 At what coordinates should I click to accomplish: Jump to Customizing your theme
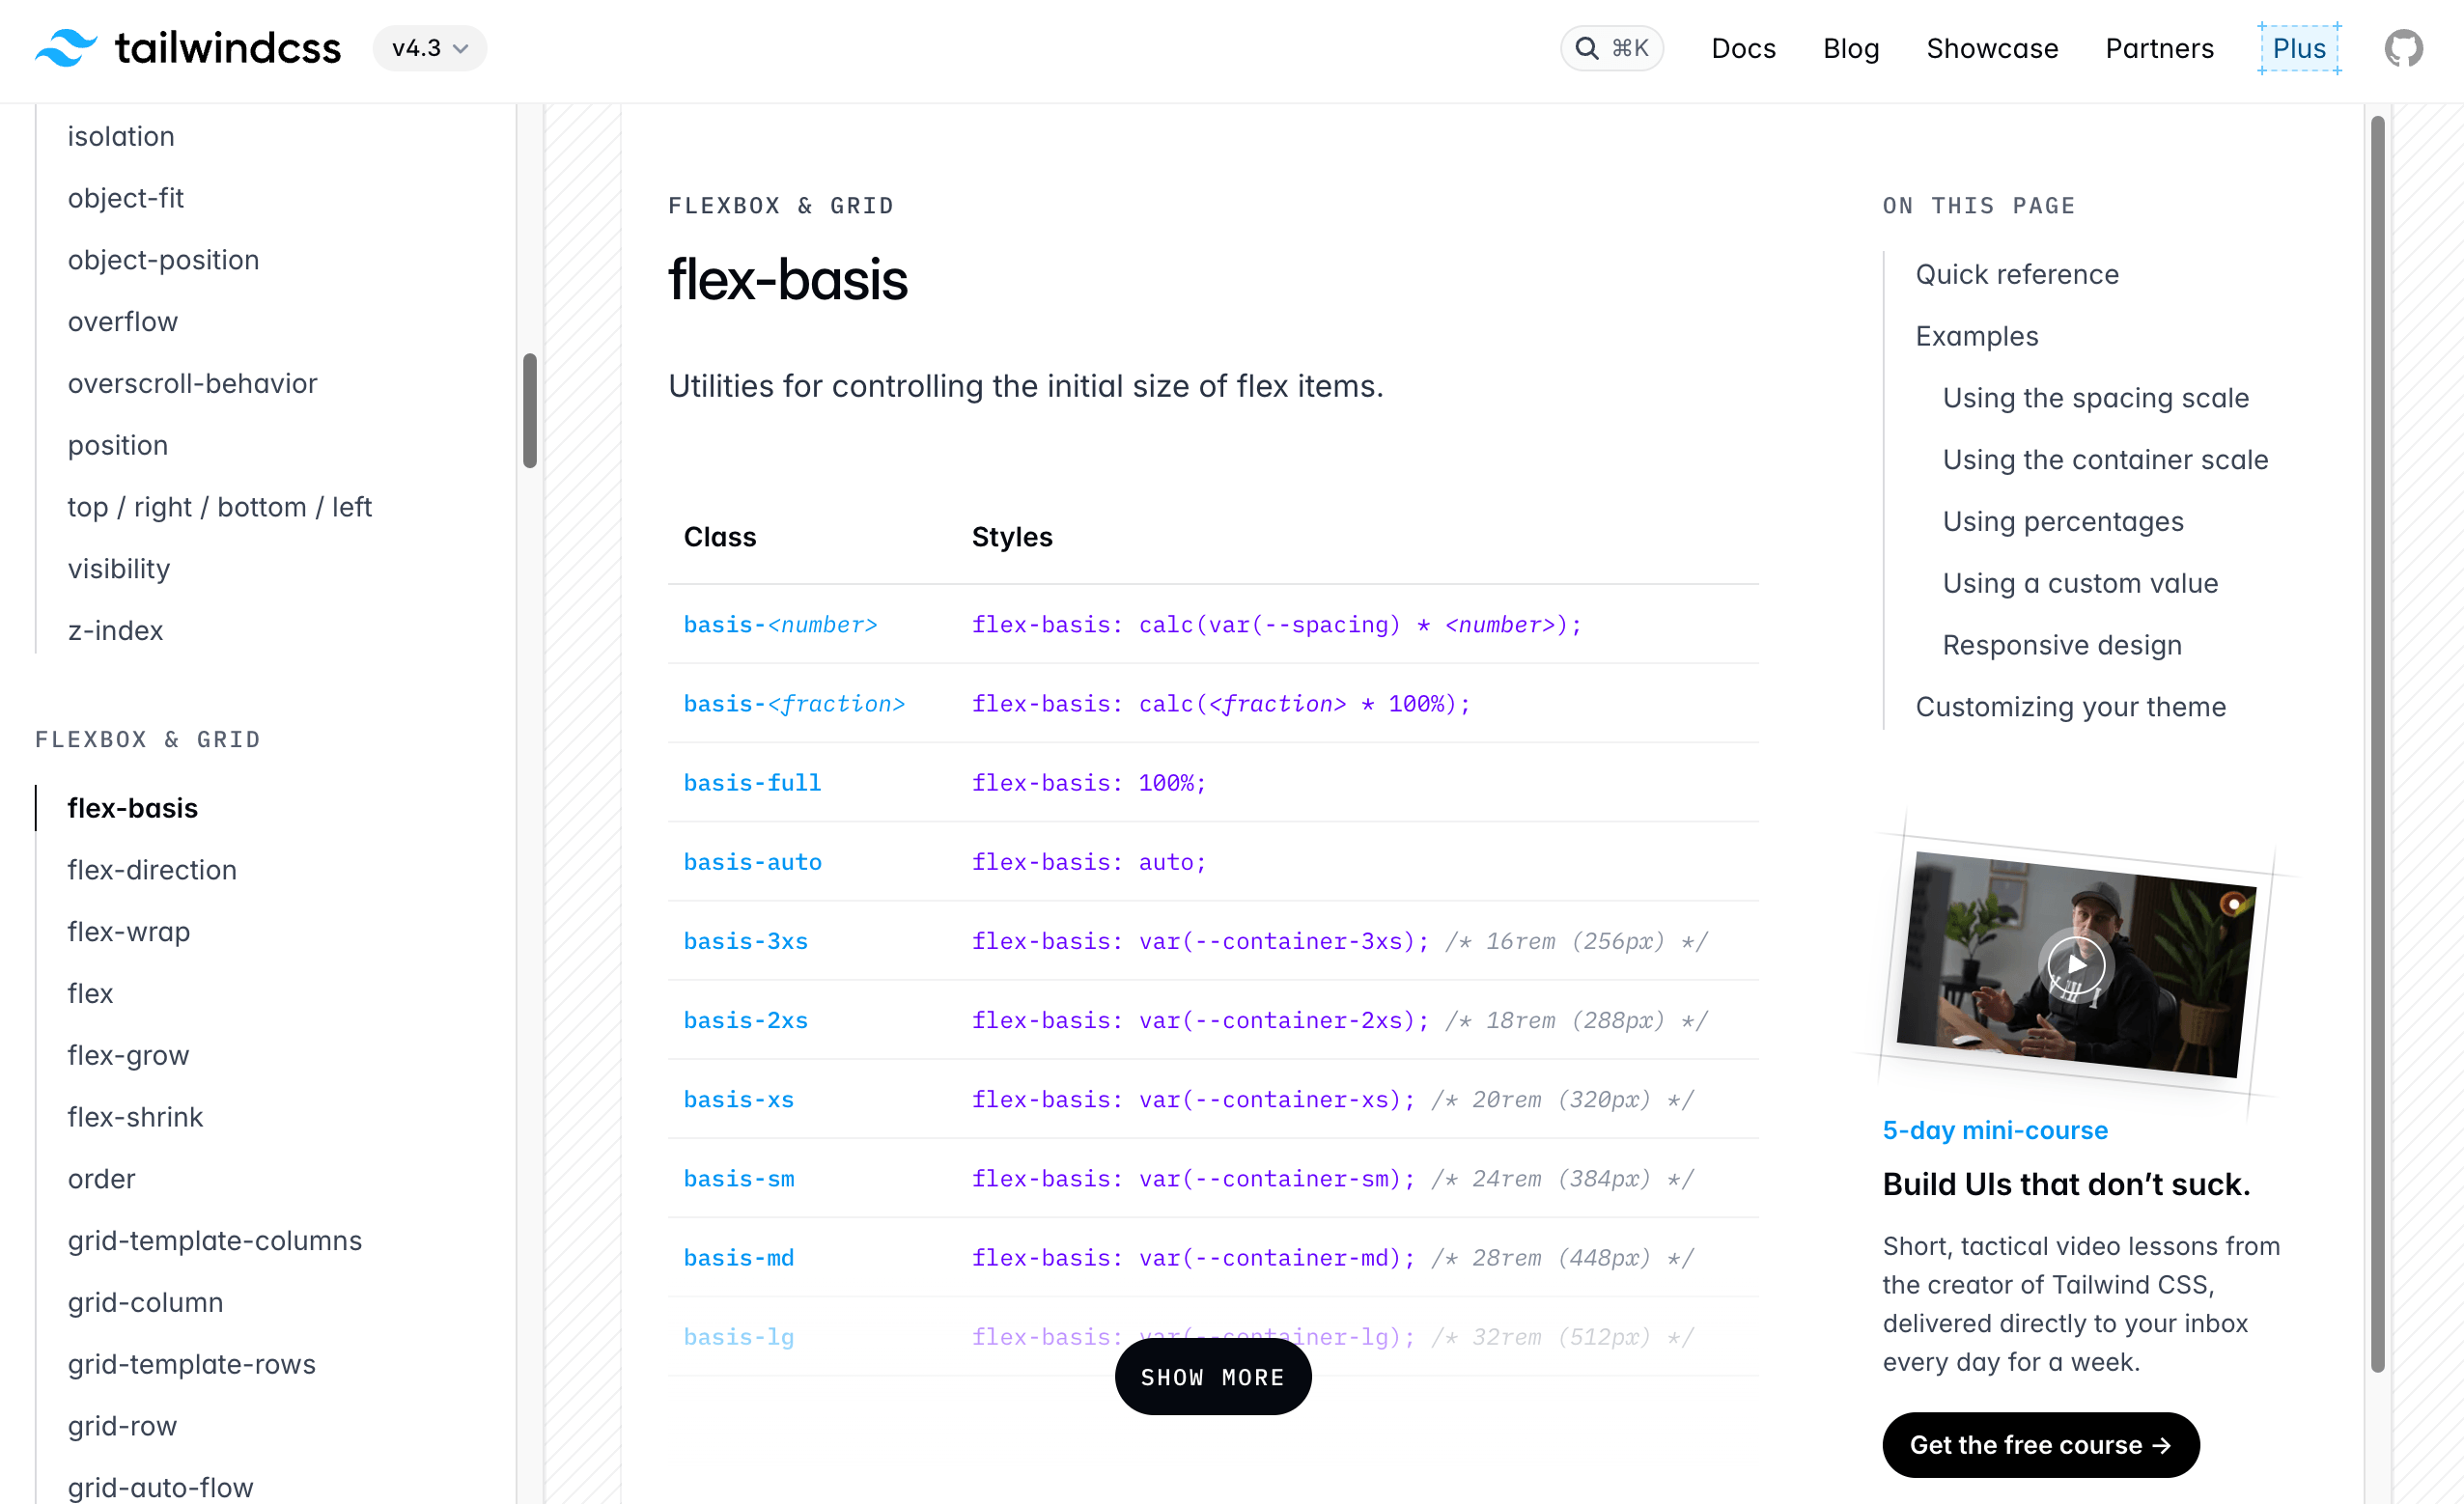click(x=2070, y=707)
